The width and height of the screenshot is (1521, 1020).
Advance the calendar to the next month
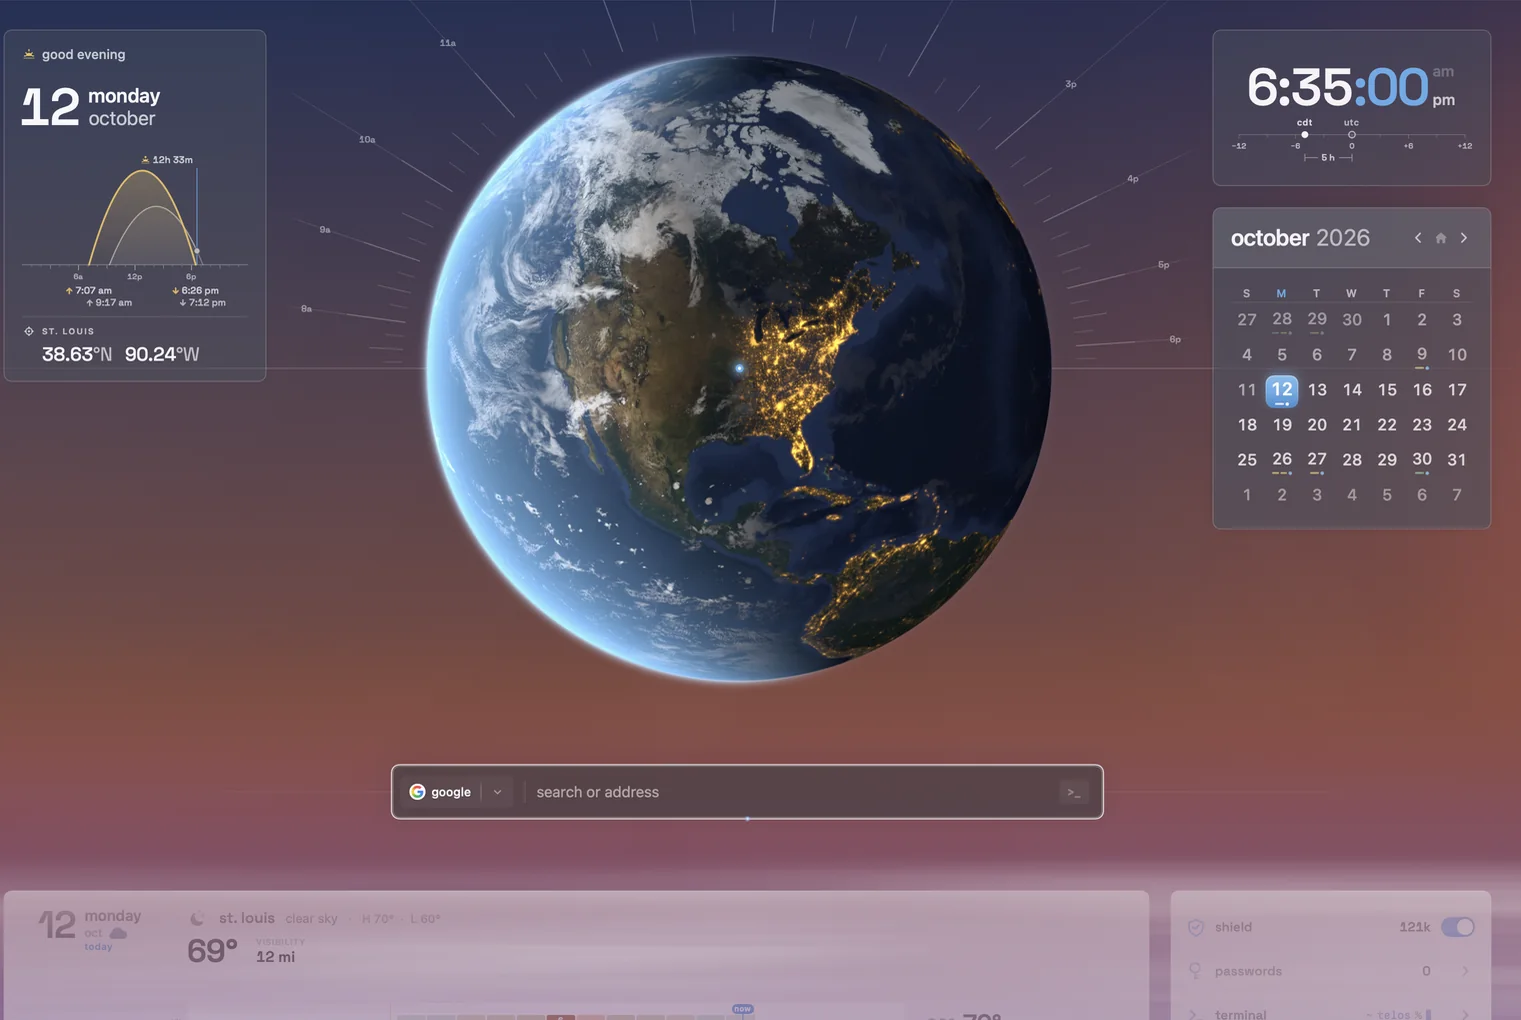point(1464,238)
